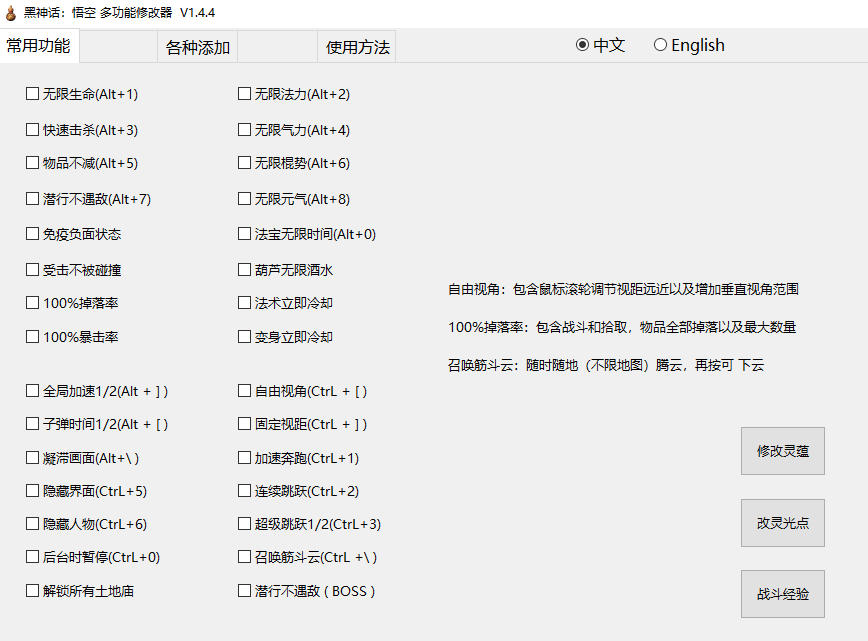The width and height of the screenshot is (868, 641).
Task: Toggle 固定视距(CtrL + ]) checkbox
Action: click(244, 425)
